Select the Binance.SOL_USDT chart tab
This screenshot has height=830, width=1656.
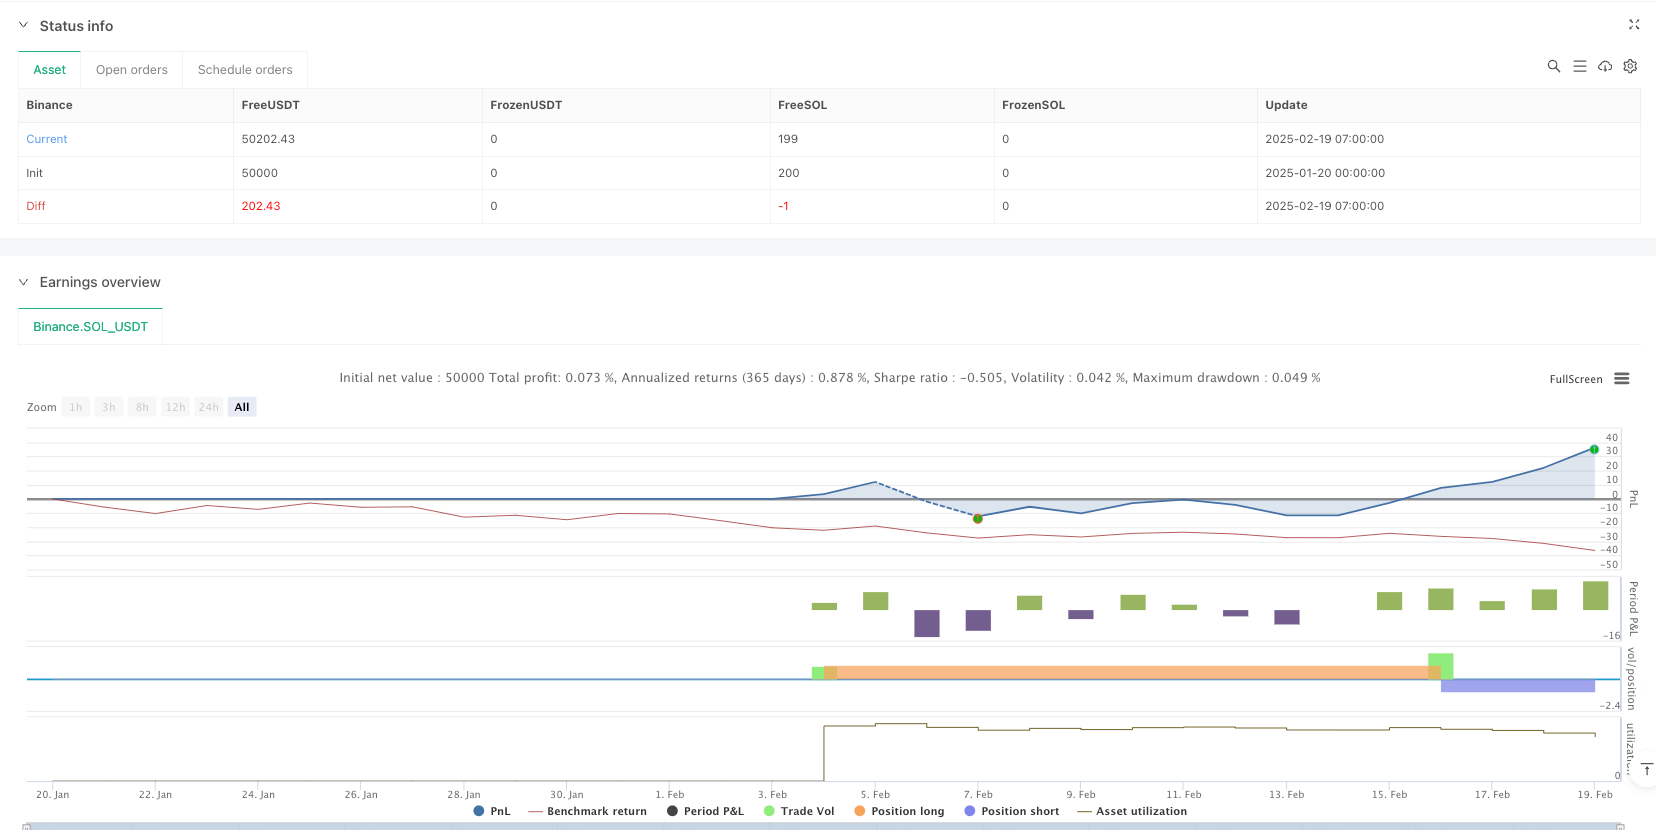coord(90,327)
